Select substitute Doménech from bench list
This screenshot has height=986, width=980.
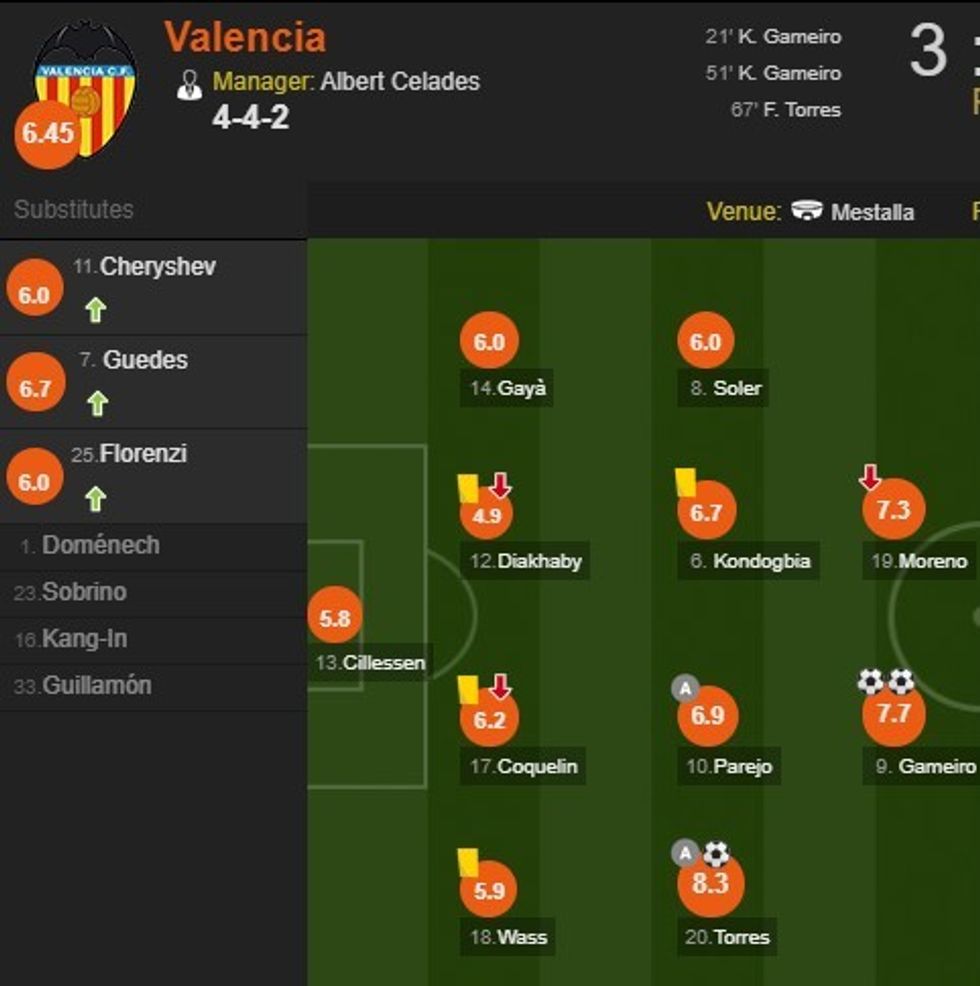pos(100,546)
